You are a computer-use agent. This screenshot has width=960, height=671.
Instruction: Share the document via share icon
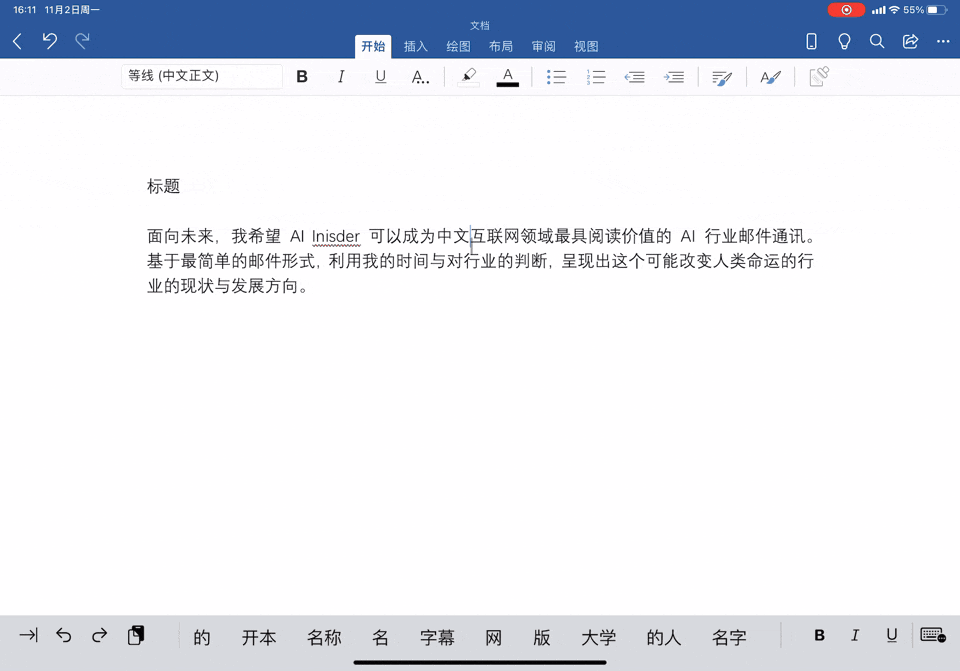tap(910, 41)
